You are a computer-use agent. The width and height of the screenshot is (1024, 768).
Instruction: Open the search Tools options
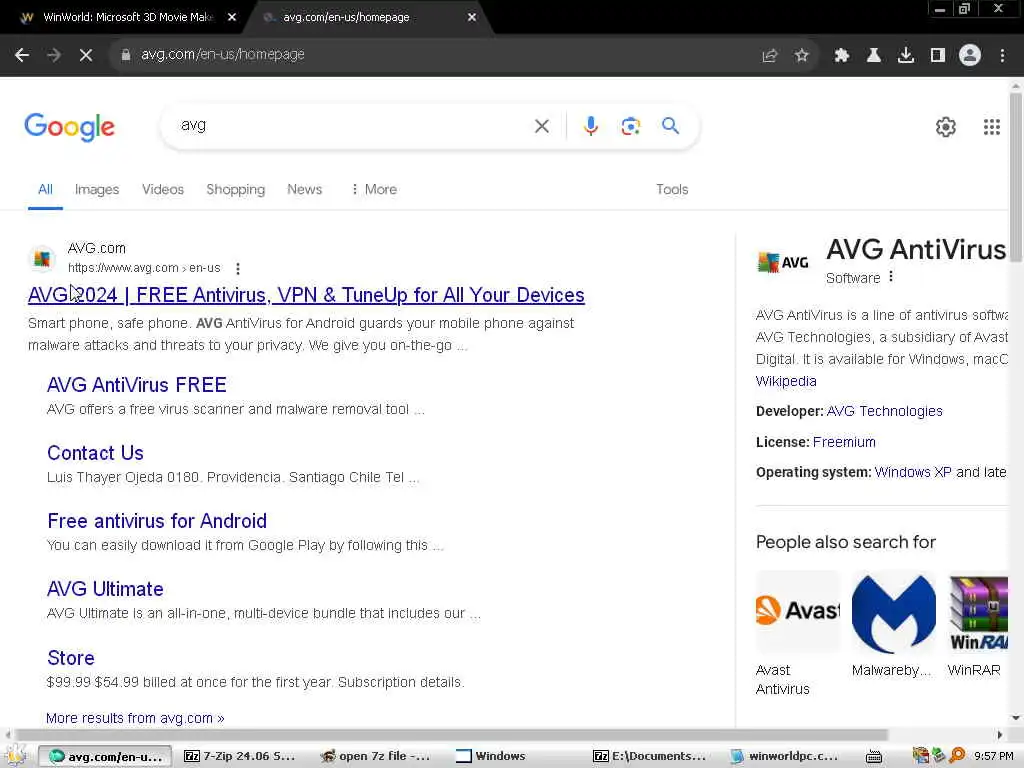[672, 189]
